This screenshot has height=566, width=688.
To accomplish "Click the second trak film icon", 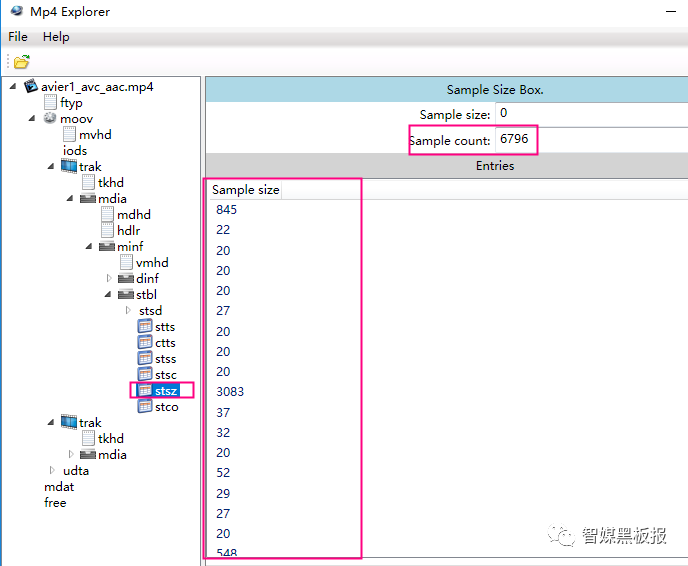I will click(x=69, y=422).
